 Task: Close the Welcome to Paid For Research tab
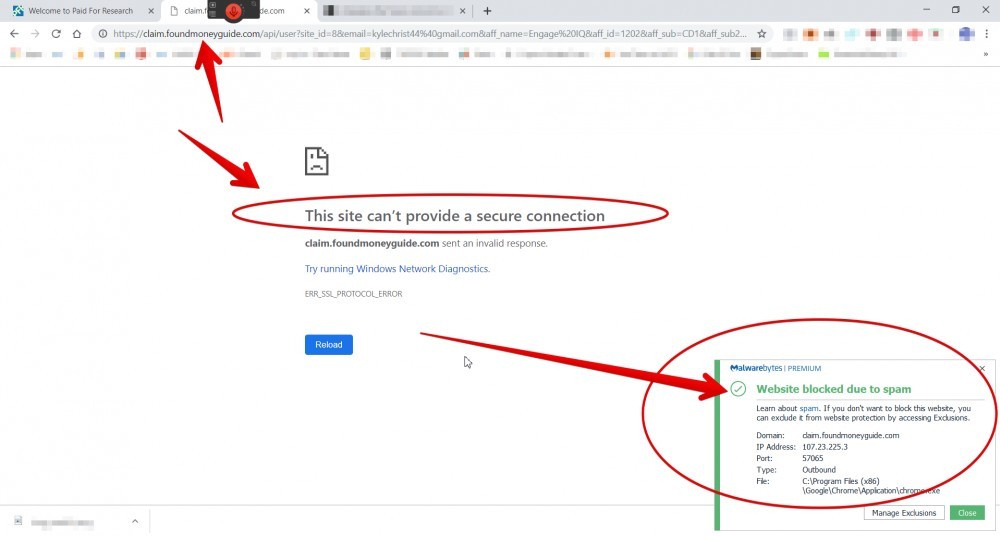coord(151,11)
